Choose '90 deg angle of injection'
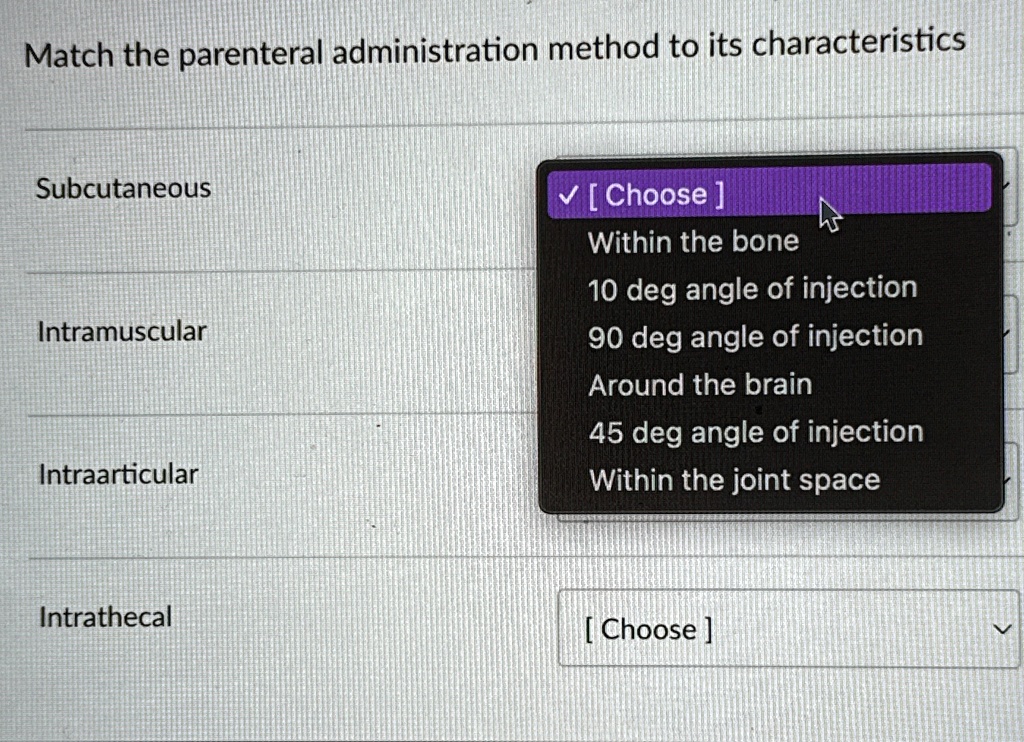The width and height of the screenshot is (1024, 742). tap(755, 337)
